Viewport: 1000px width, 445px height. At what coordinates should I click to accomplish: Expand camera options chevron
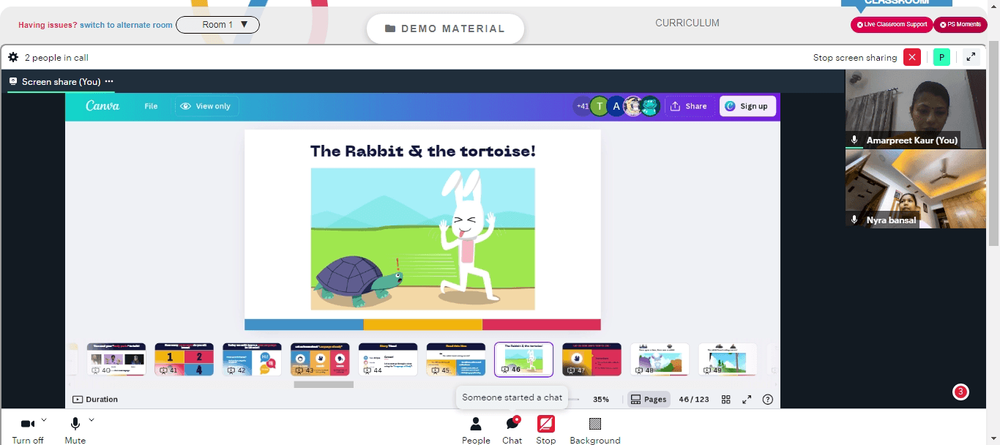click(44, 419)
